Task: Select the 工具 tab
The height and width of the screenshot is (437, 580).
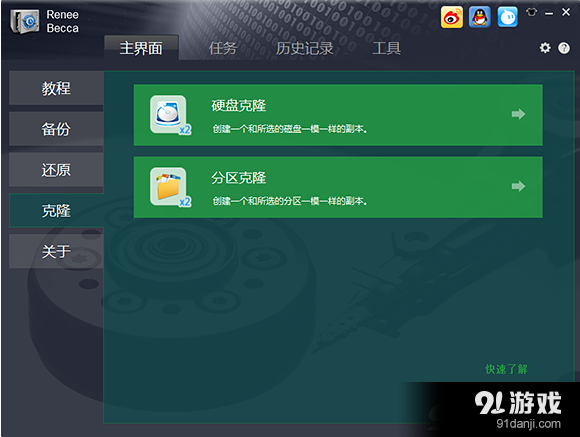Action: click(387, 48)
